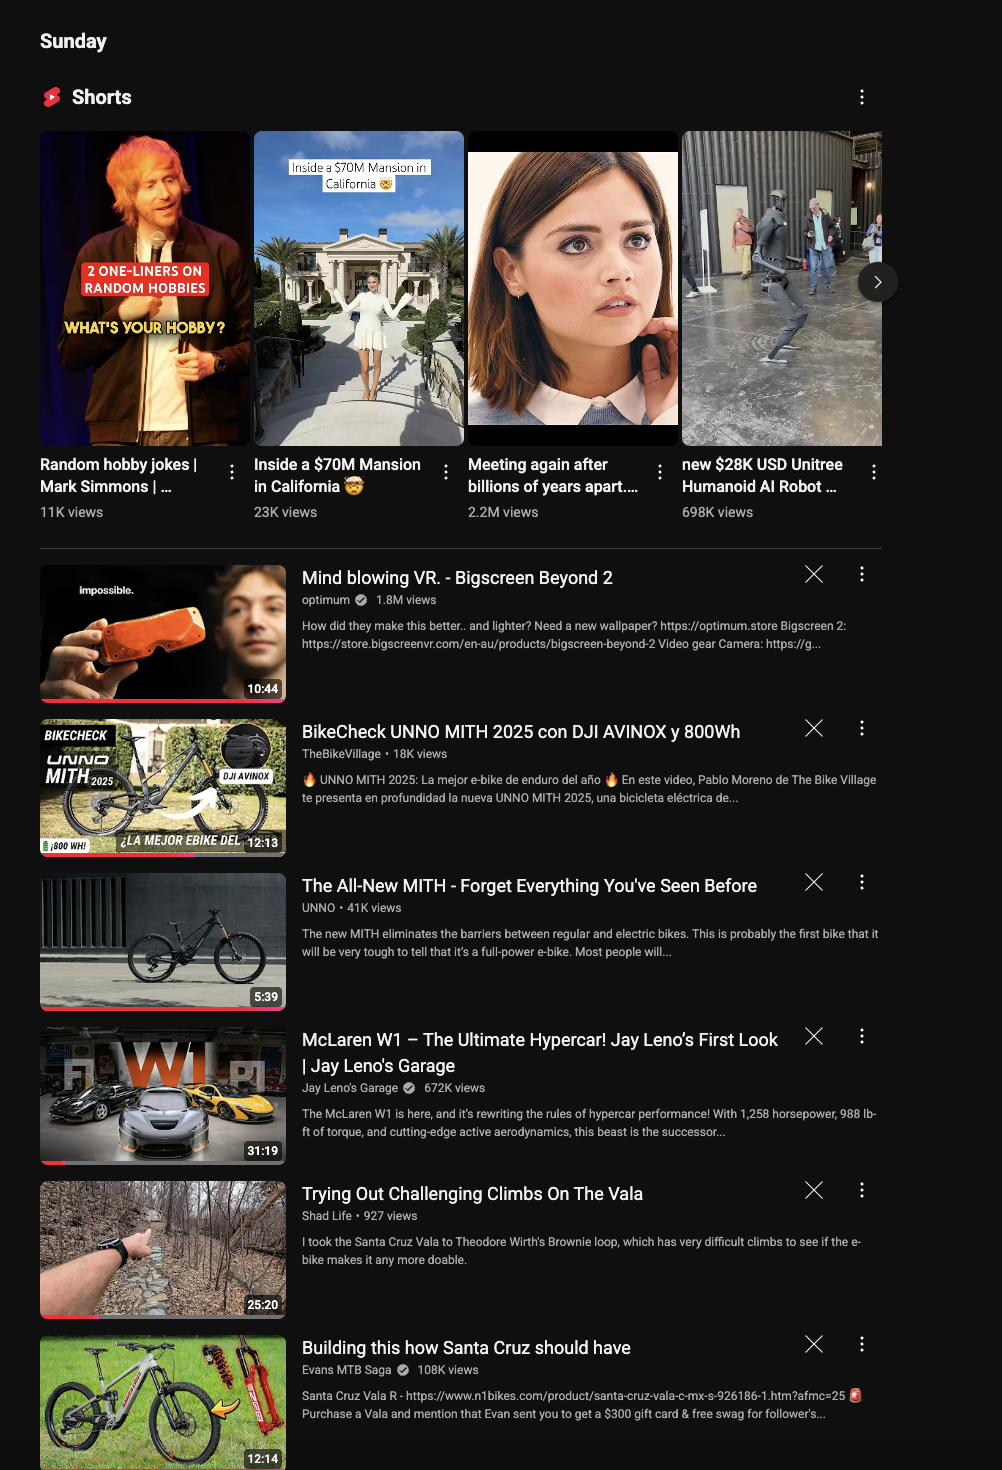Open title The All-New MITH - Forget Everything
This screenshot has height=1470, width=1002.
529,886
